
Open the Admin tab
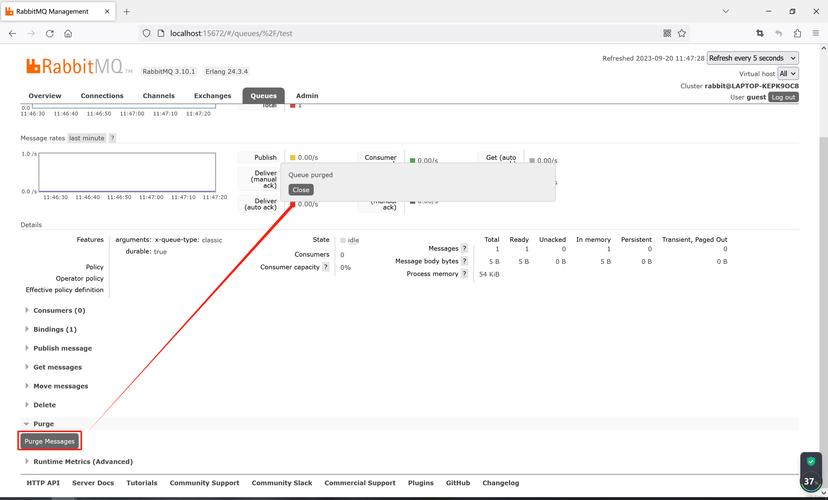pyautogui.click(x=307, y=96)
